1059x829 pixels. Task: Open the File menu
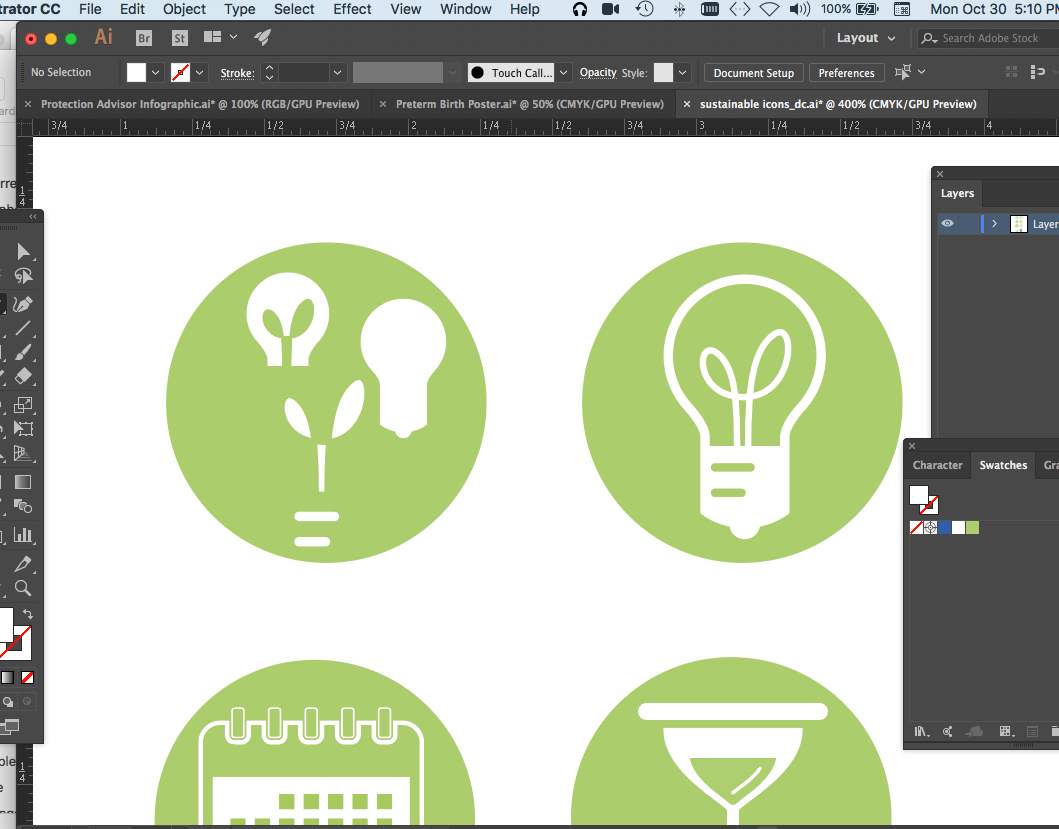[x=90, y=9]
